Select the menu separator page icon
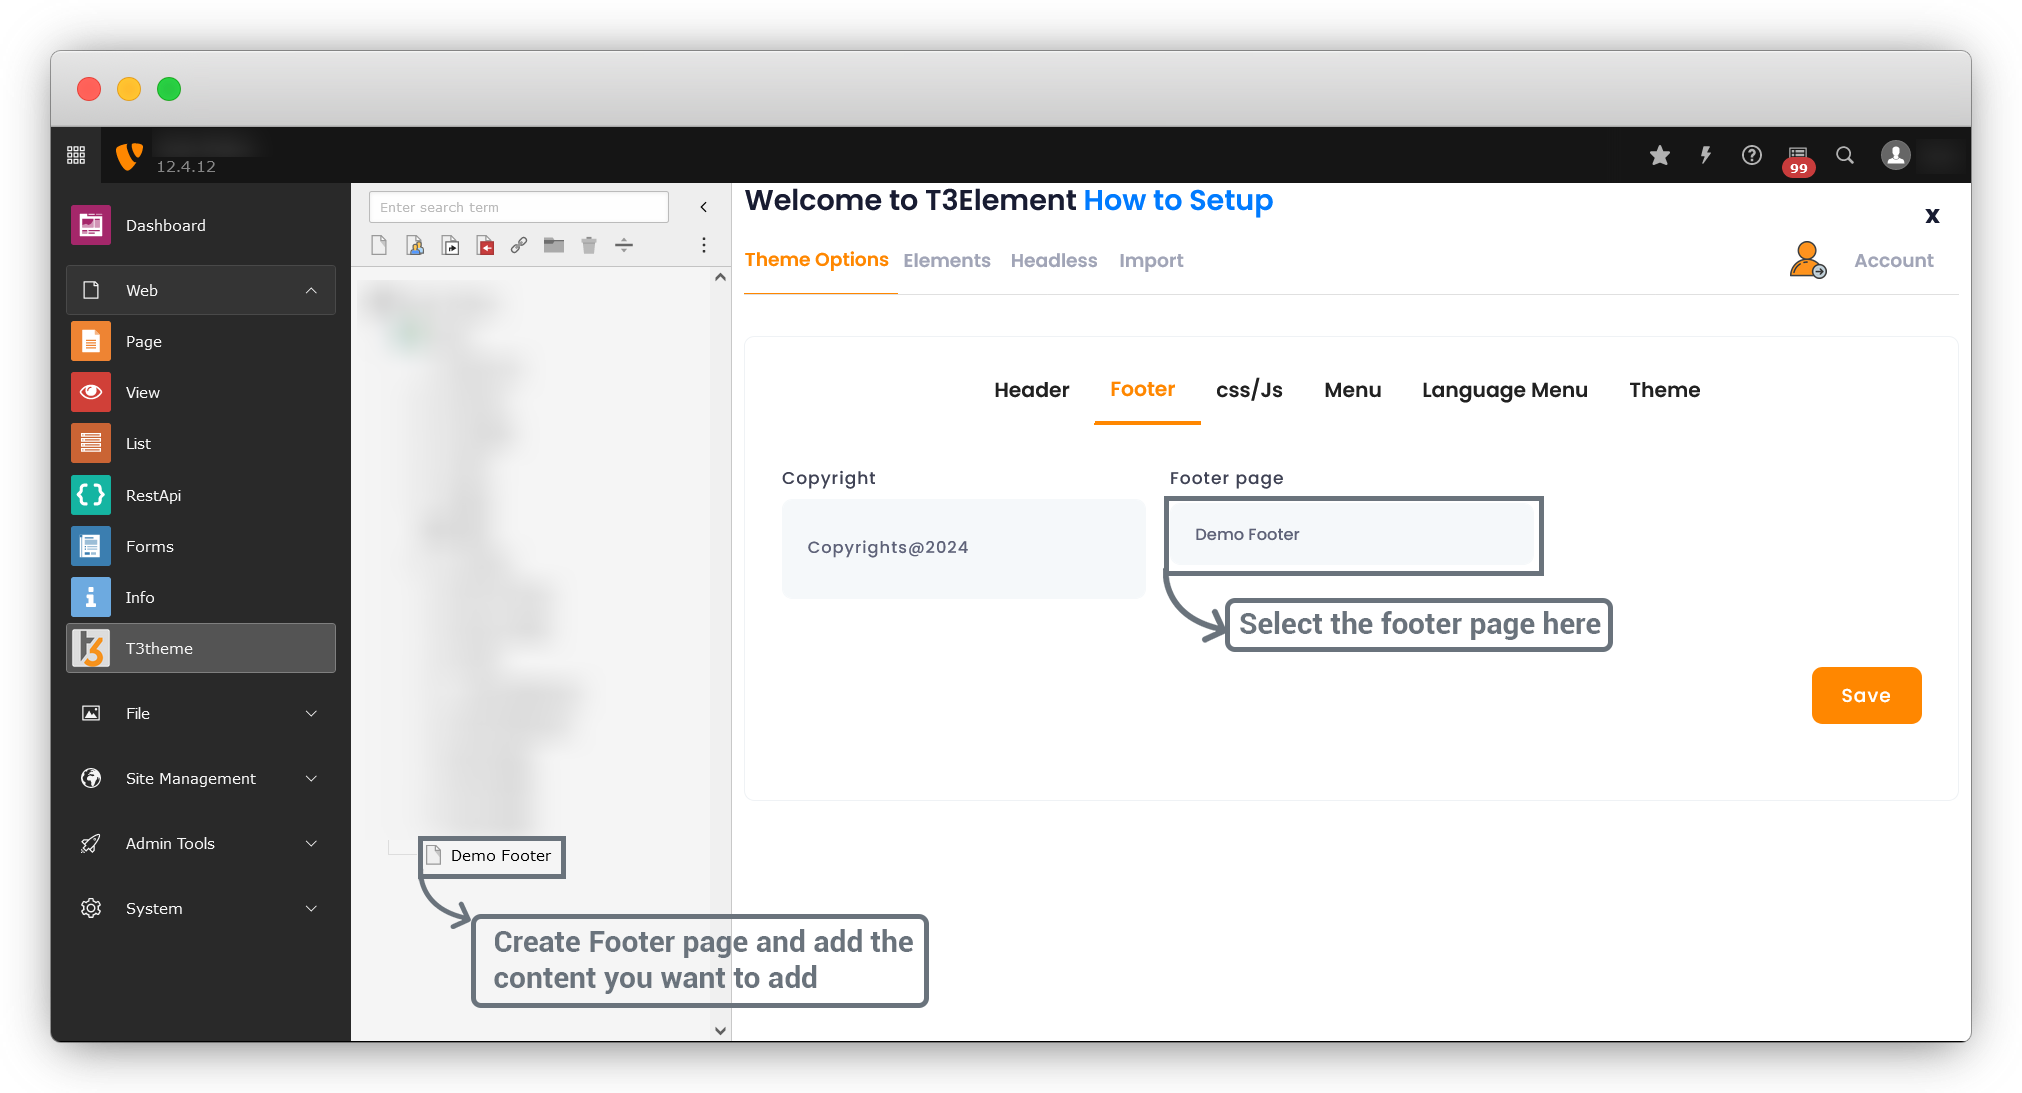The width and height of the screenshot is (2022, 1093). click(624, 245)
